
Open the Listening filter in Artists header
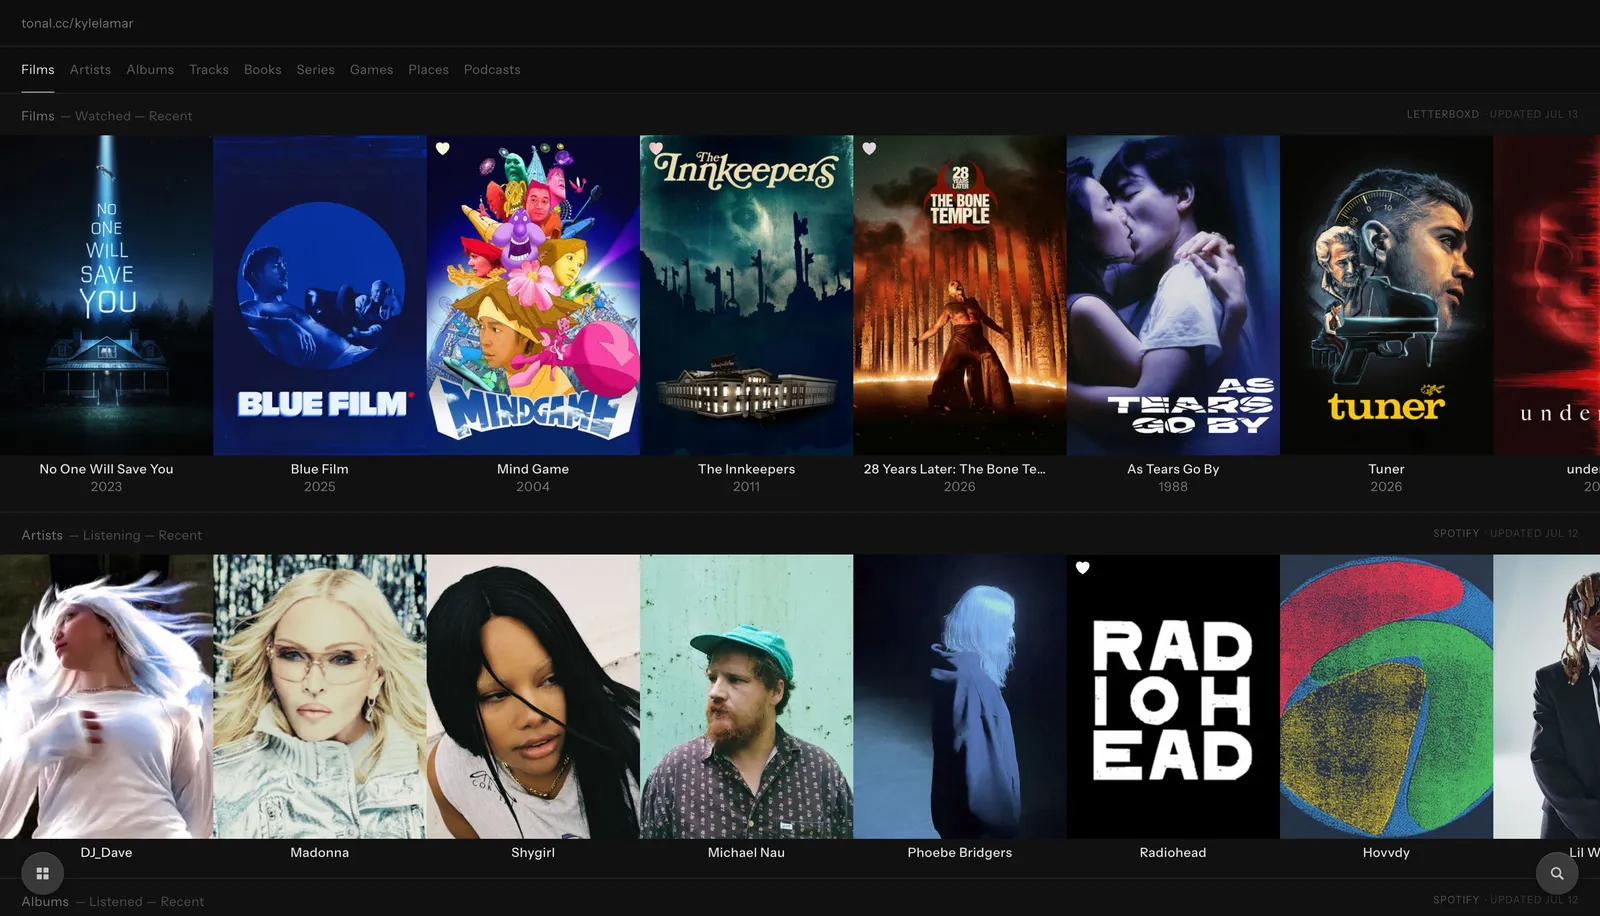(112, 535)
